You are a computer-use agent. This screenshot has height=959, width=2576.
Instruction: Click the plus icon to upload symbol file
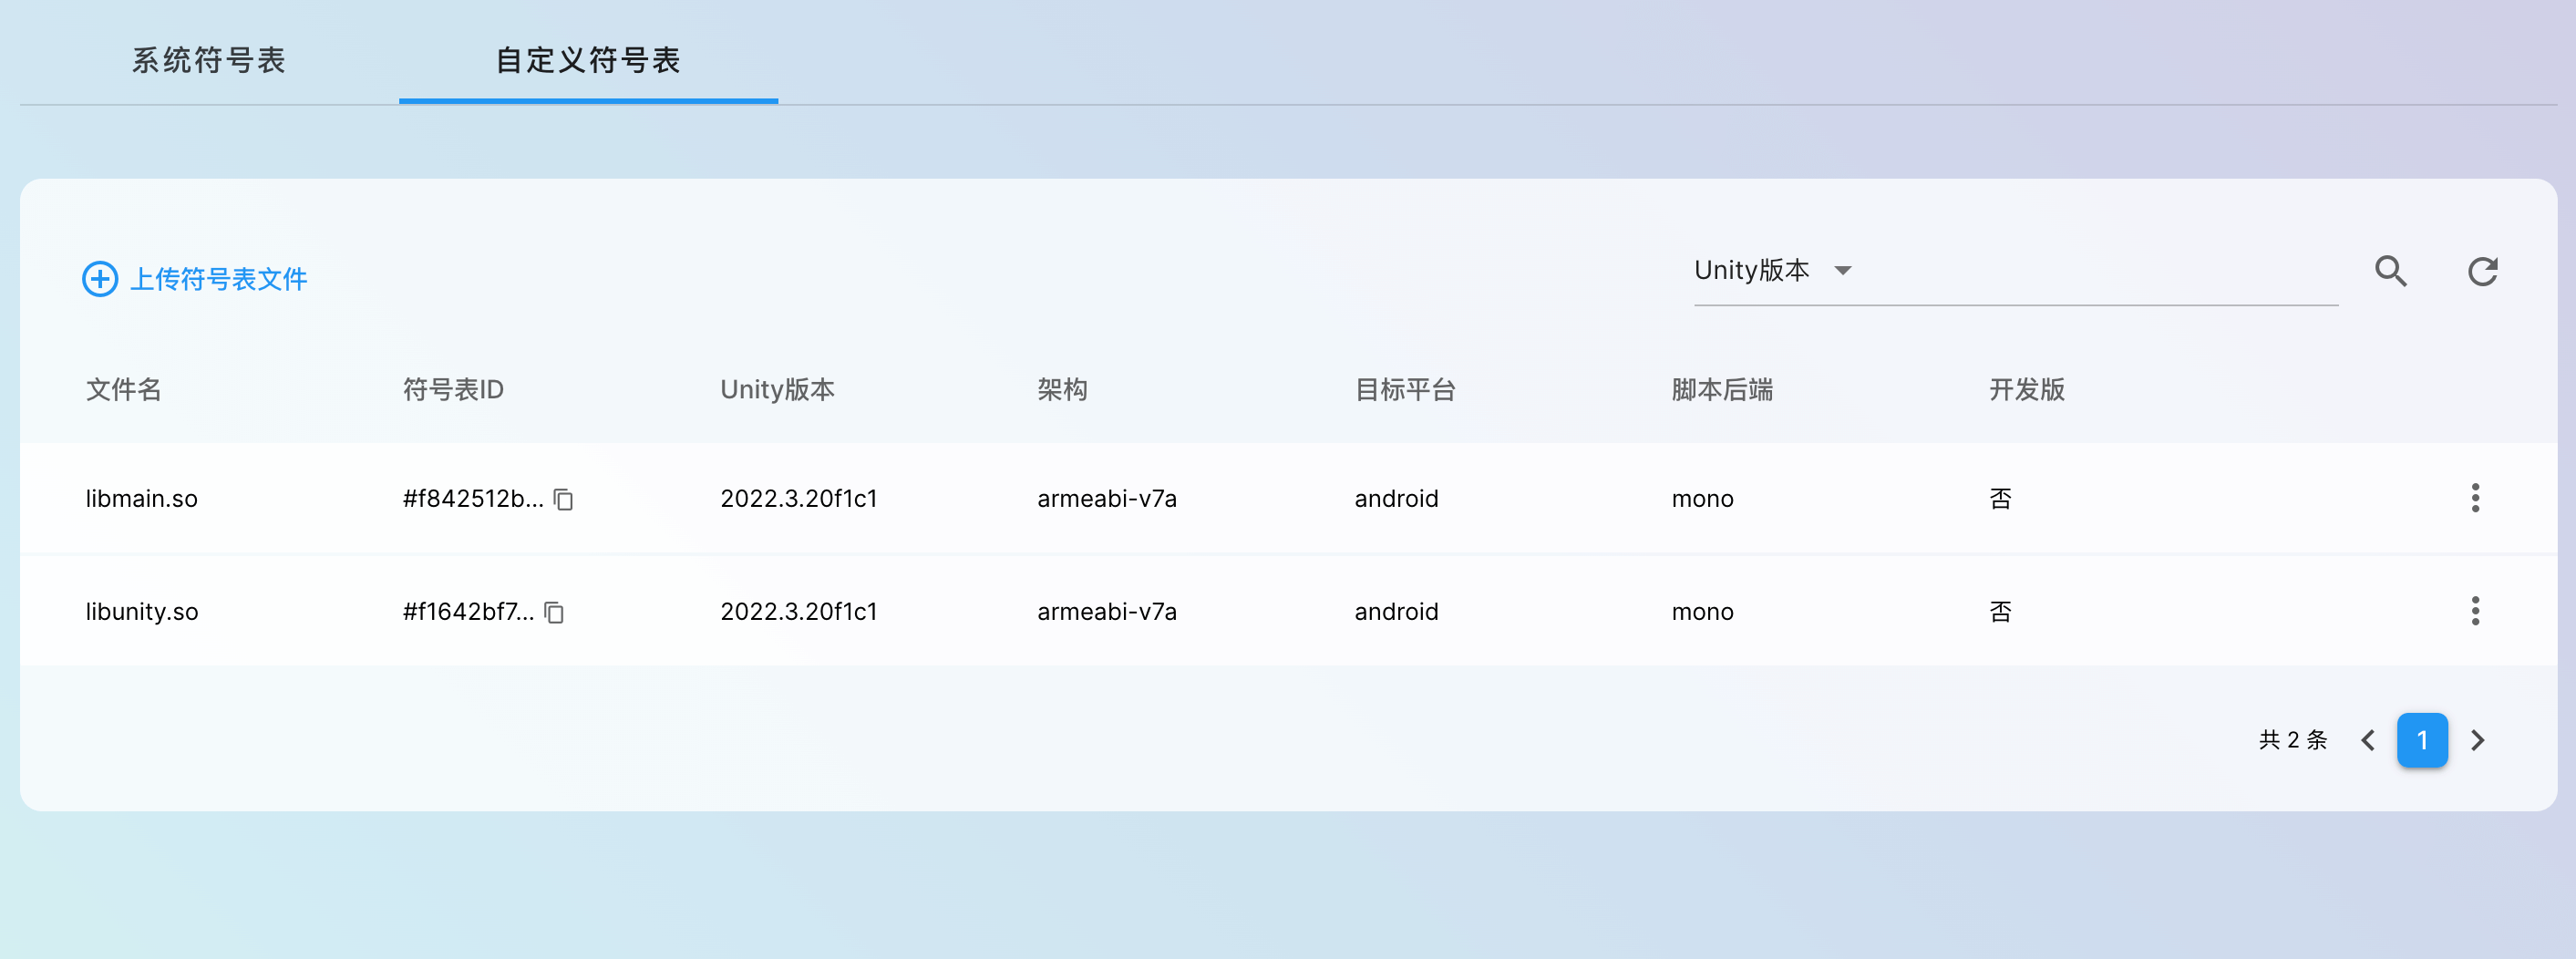[x=100, y=279]
